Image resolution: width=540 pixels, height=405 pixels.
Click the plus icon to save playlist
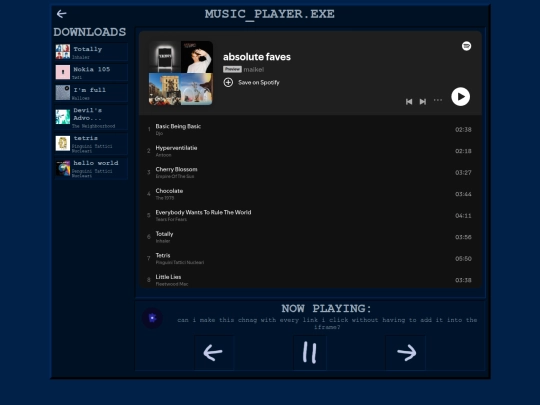[228, 82]
